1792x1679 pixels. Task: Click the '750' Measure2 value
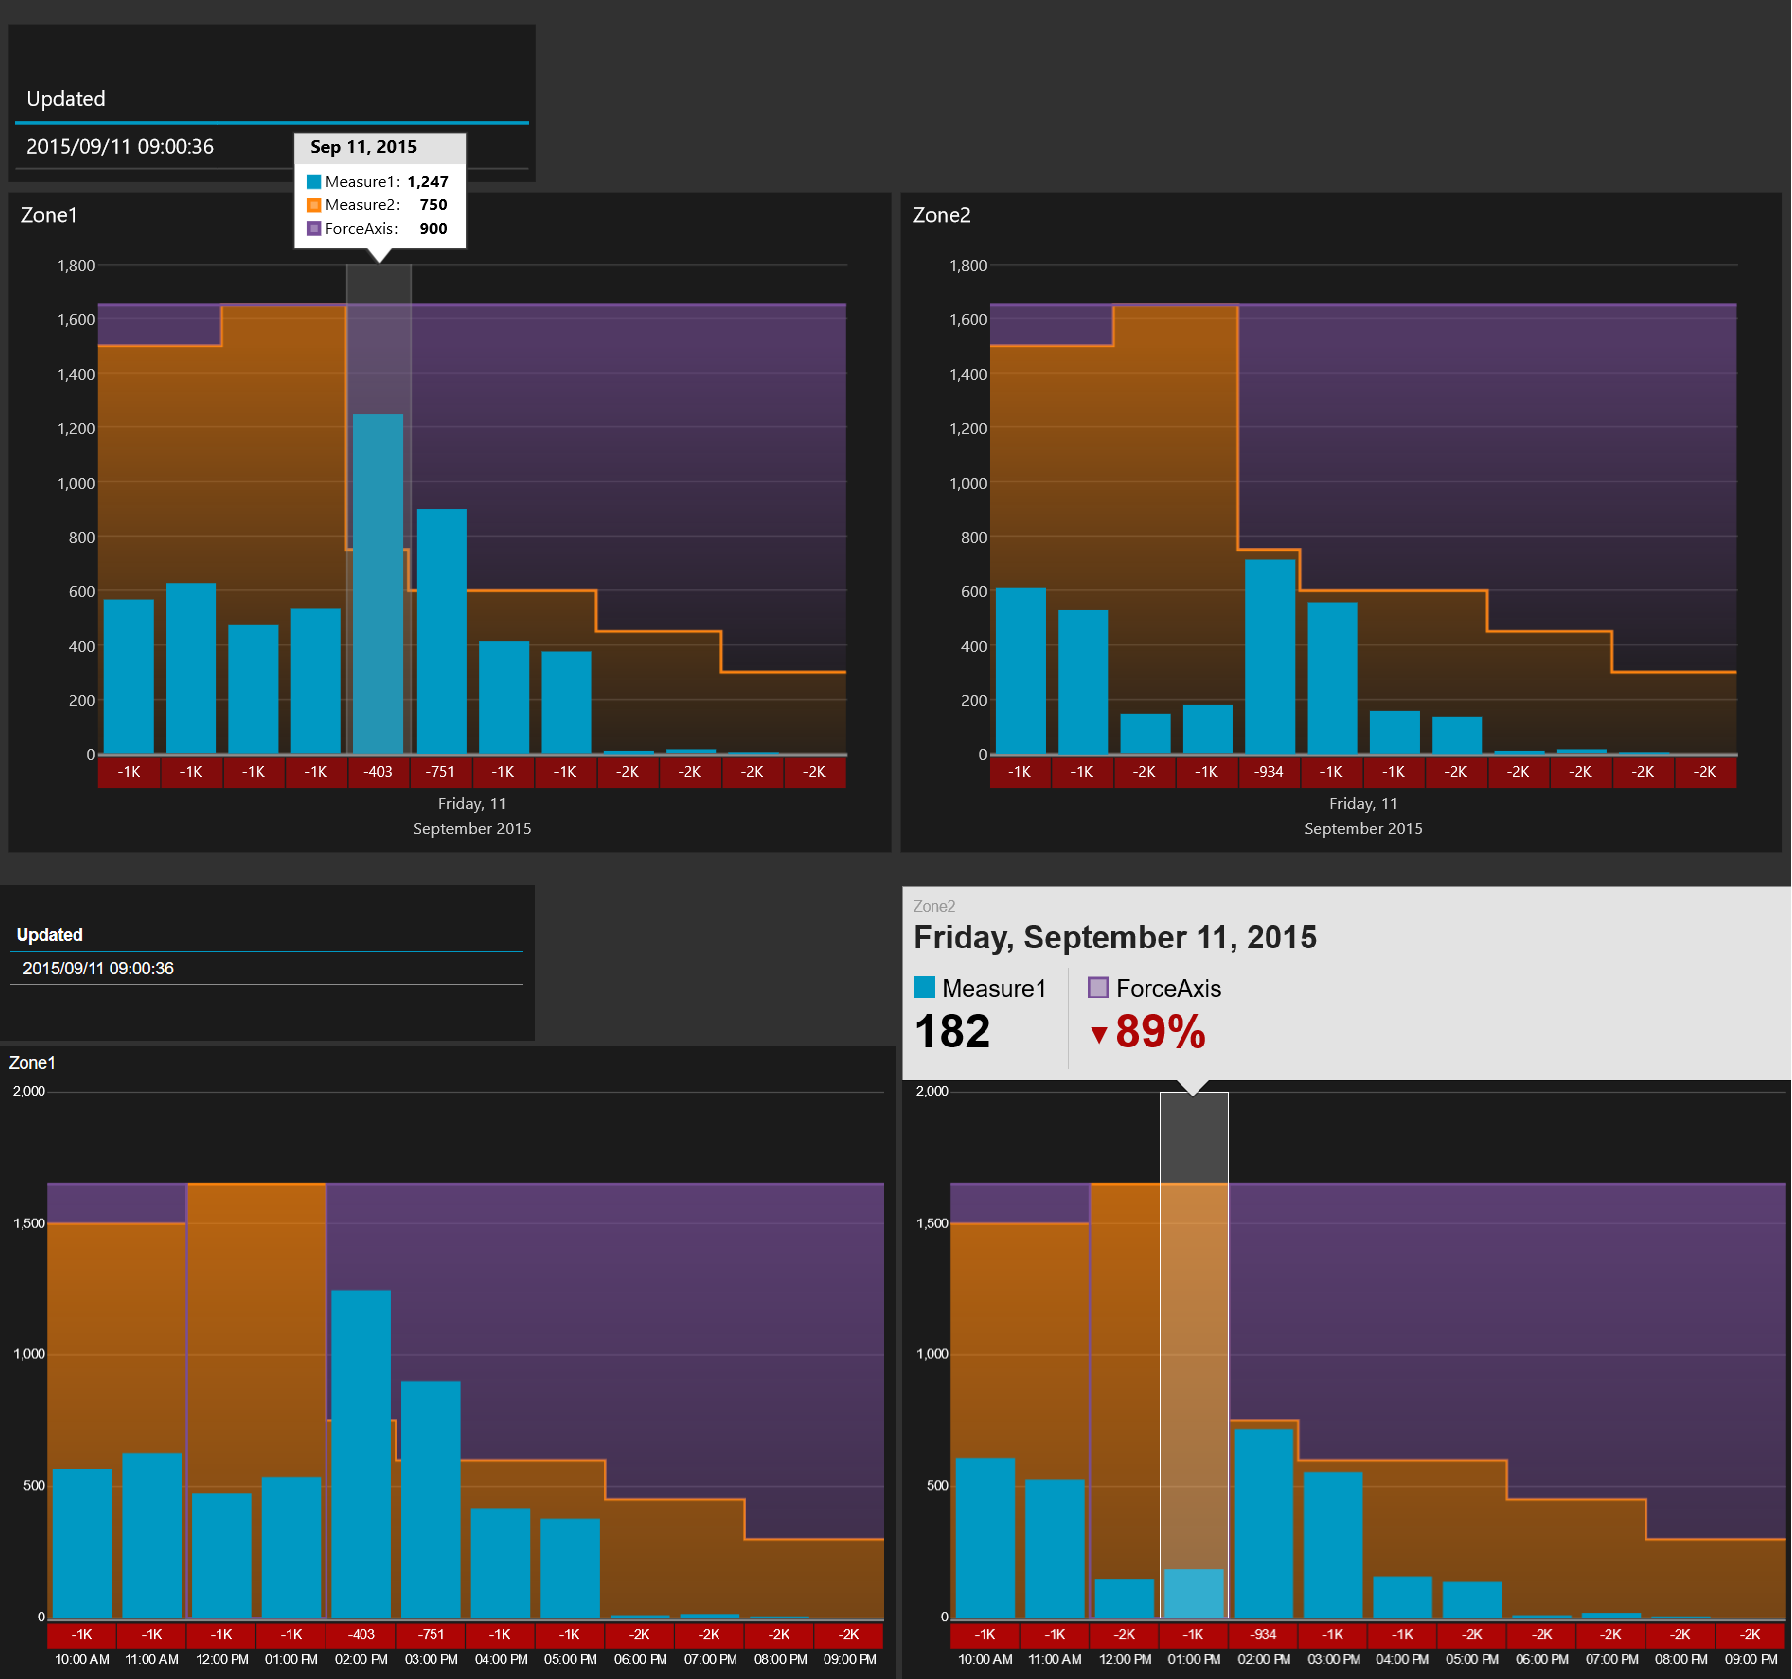433,205
